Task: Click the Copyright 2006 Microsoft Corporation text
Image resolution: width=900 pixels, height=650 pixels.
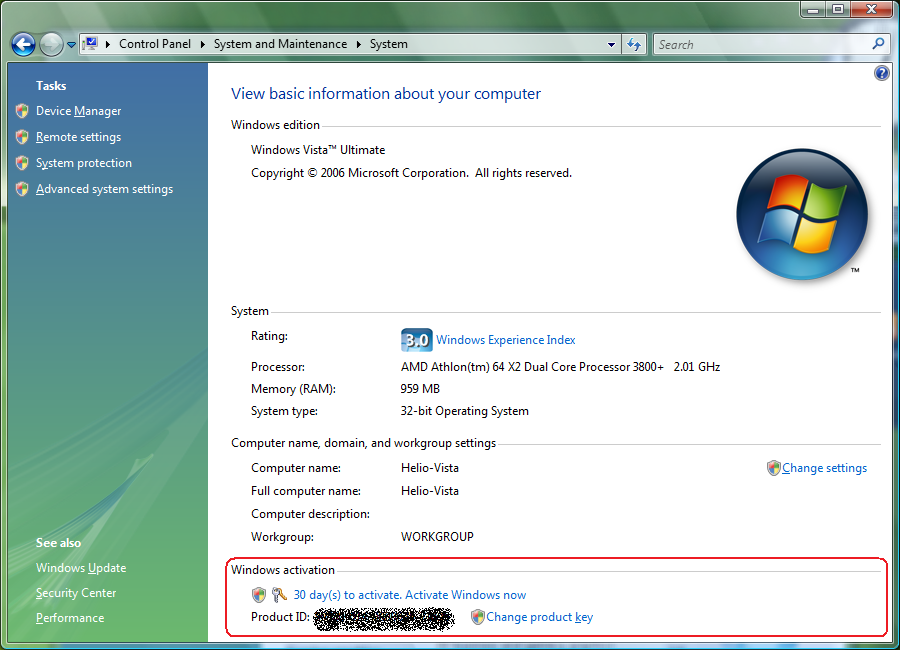Action: pyautogui.click(x=411, y=173)
